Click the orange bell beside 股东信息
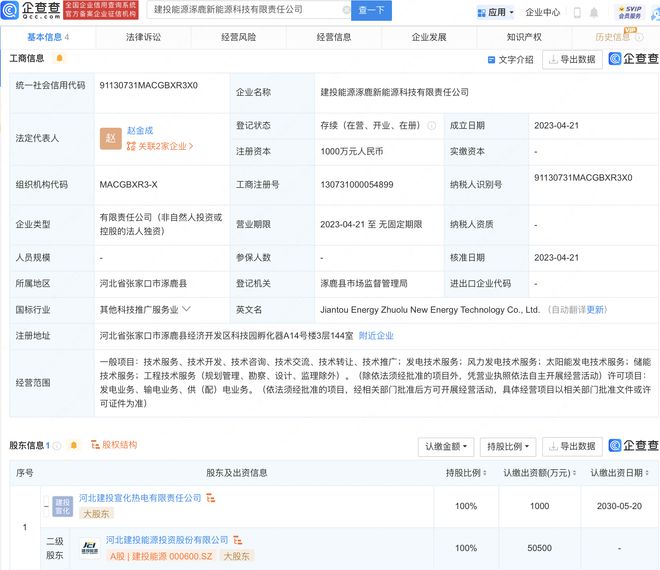 click(x=74, y=445)
